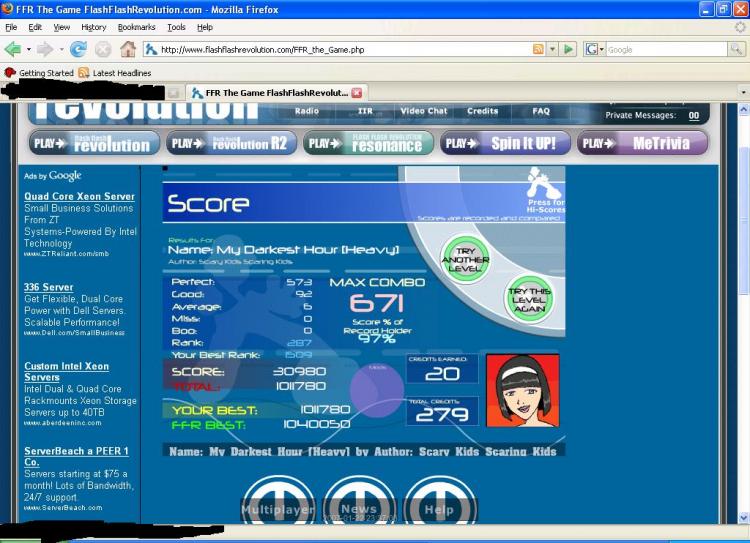The image size is (750, 543).
Task: Click the green Go arrow beside the URL
Action: [568, 49]
